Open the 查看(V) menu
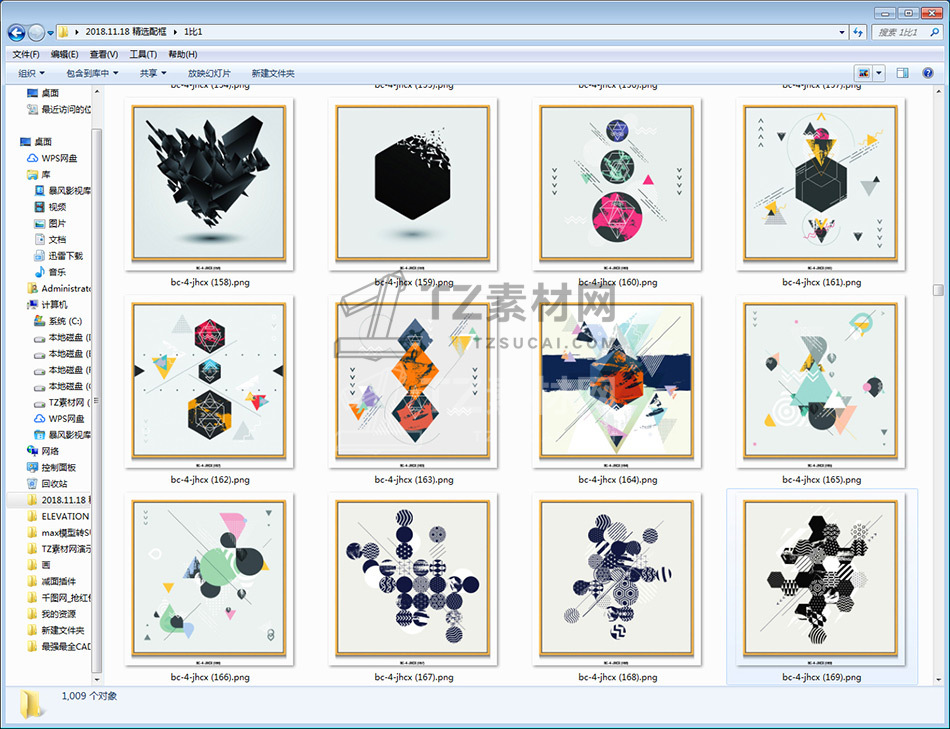 tap(104, 54)
